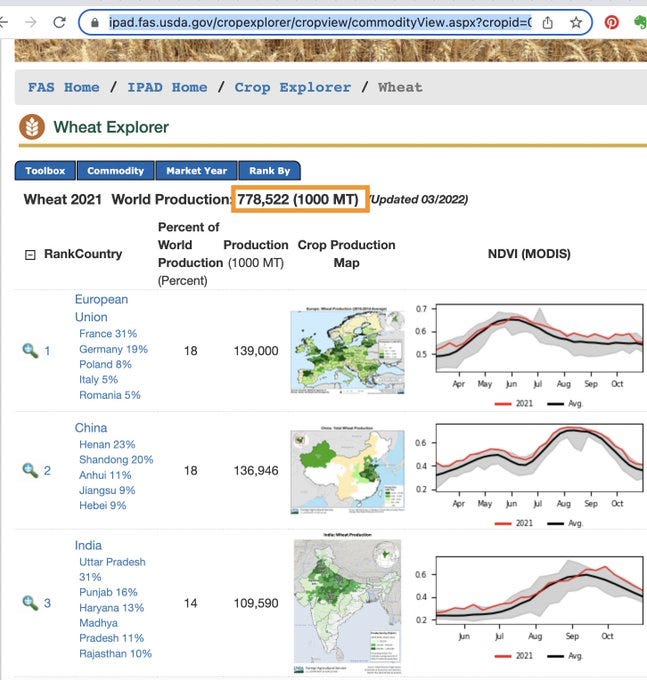
Task: Open the India country link
Action: click(88, 545)
